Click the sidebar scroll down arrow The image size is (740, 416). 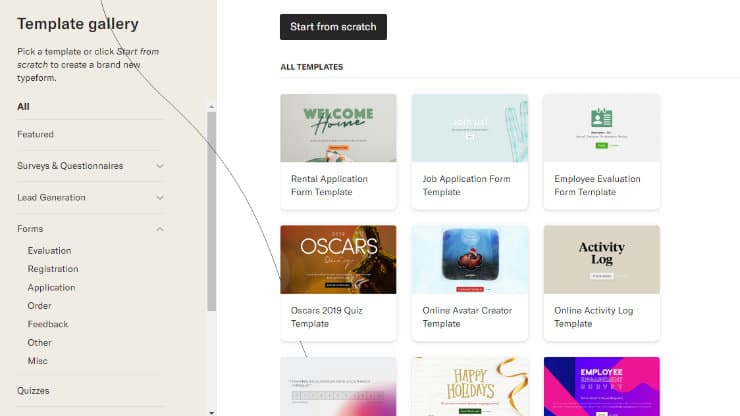211,410
